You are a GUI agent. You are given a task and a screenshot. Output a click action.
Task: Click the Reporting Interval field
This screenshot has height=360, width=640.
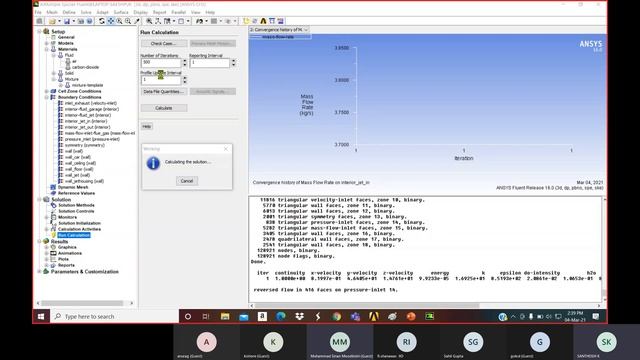210,63
